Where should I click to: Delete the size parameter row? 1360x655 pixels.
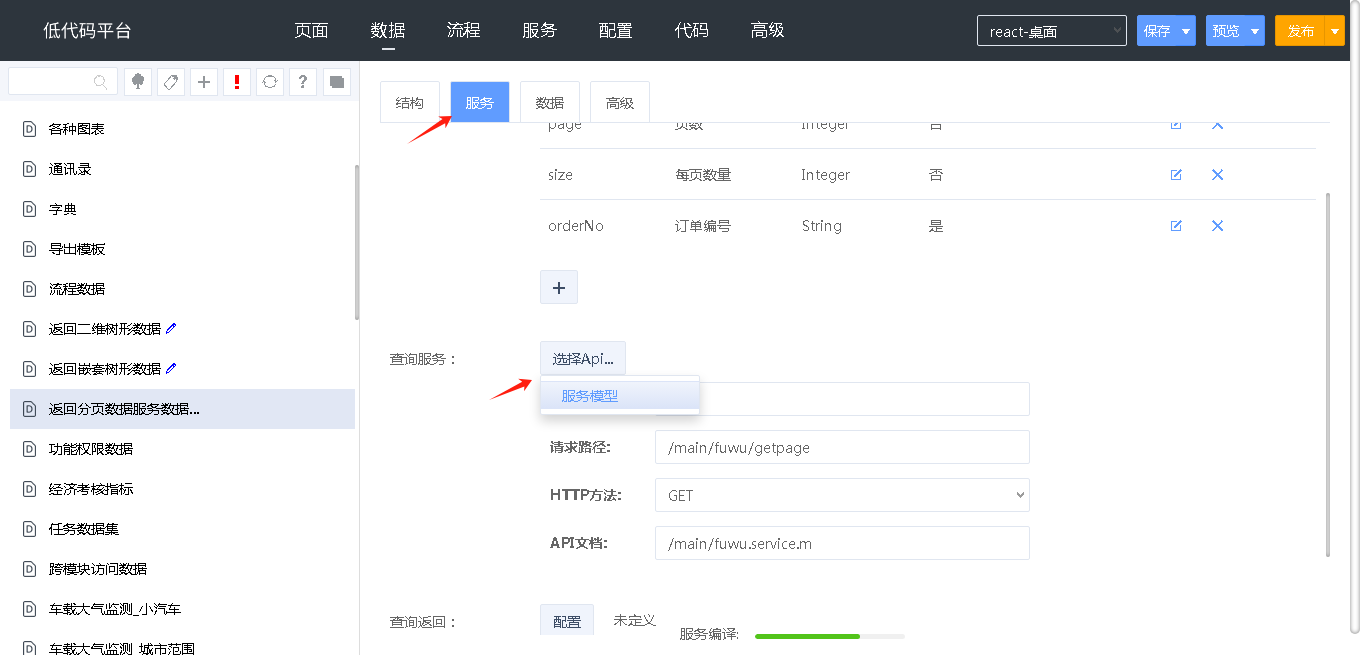[1218, 174]
